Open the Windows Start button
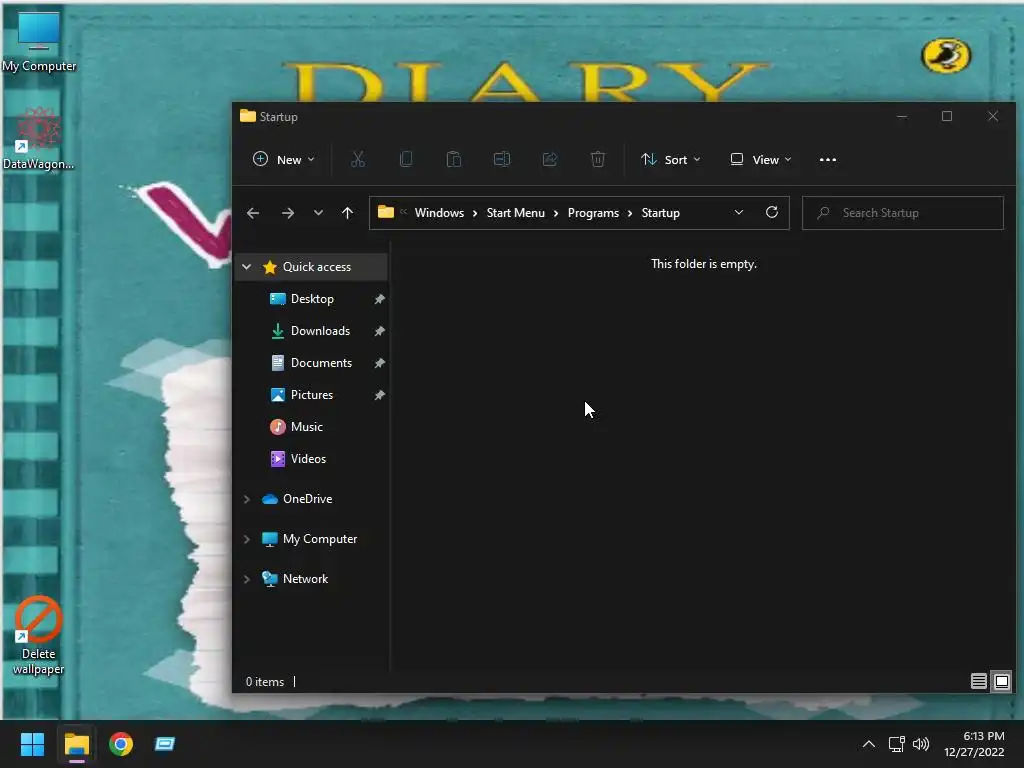Screen dimensions: 1024x768 (x=32, y=744)
